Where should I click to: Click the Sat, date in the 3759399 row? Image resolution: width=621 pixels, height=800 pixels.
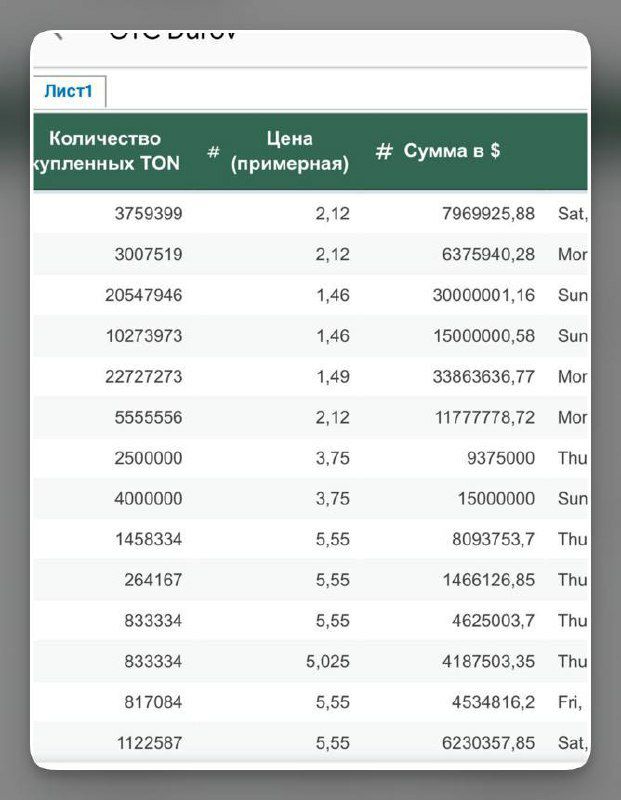point(573,213)
